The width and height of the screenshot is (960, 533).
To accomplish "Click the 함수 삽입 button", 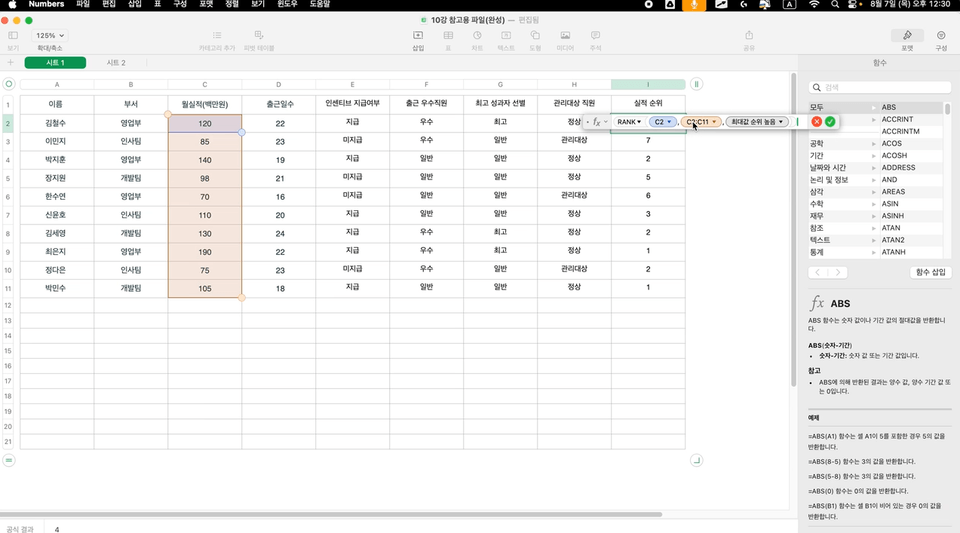I will [930, 272].
